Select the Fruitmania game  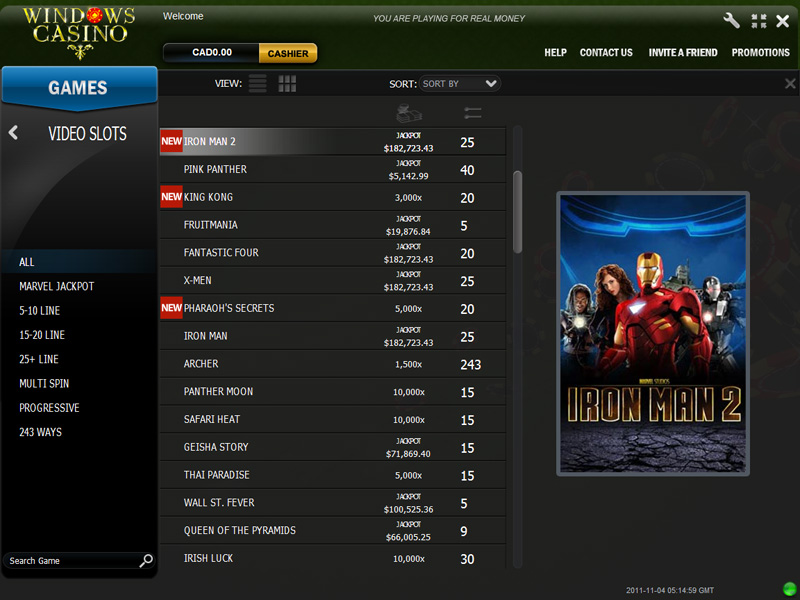point(333,225)
